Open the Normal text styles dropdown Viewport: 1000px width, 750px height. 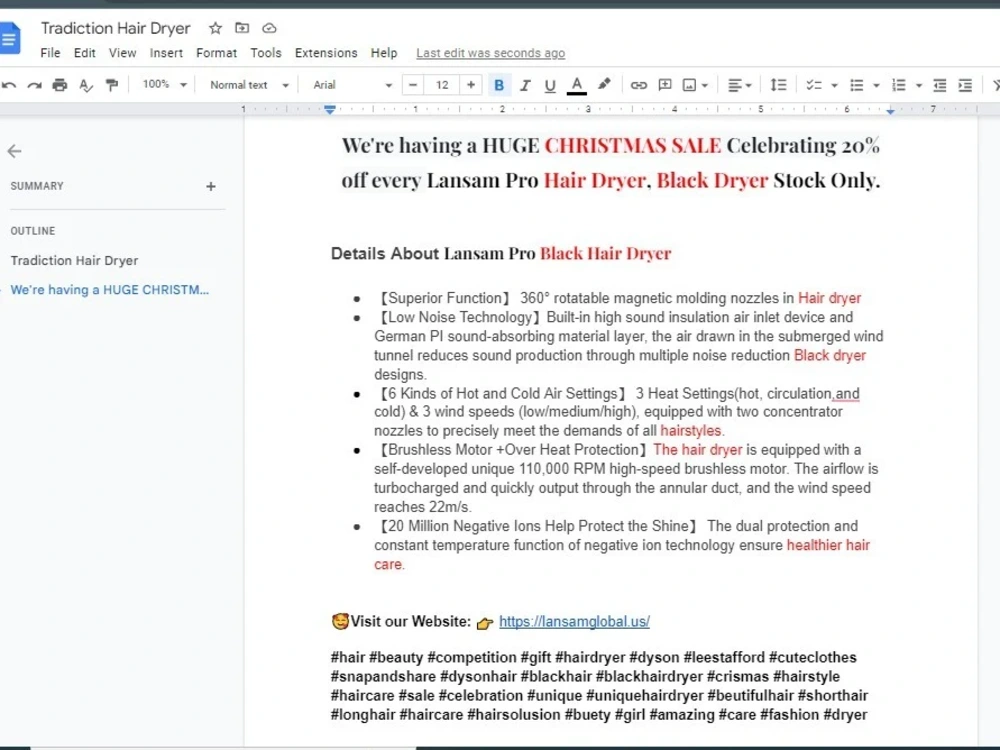[249, 85]
